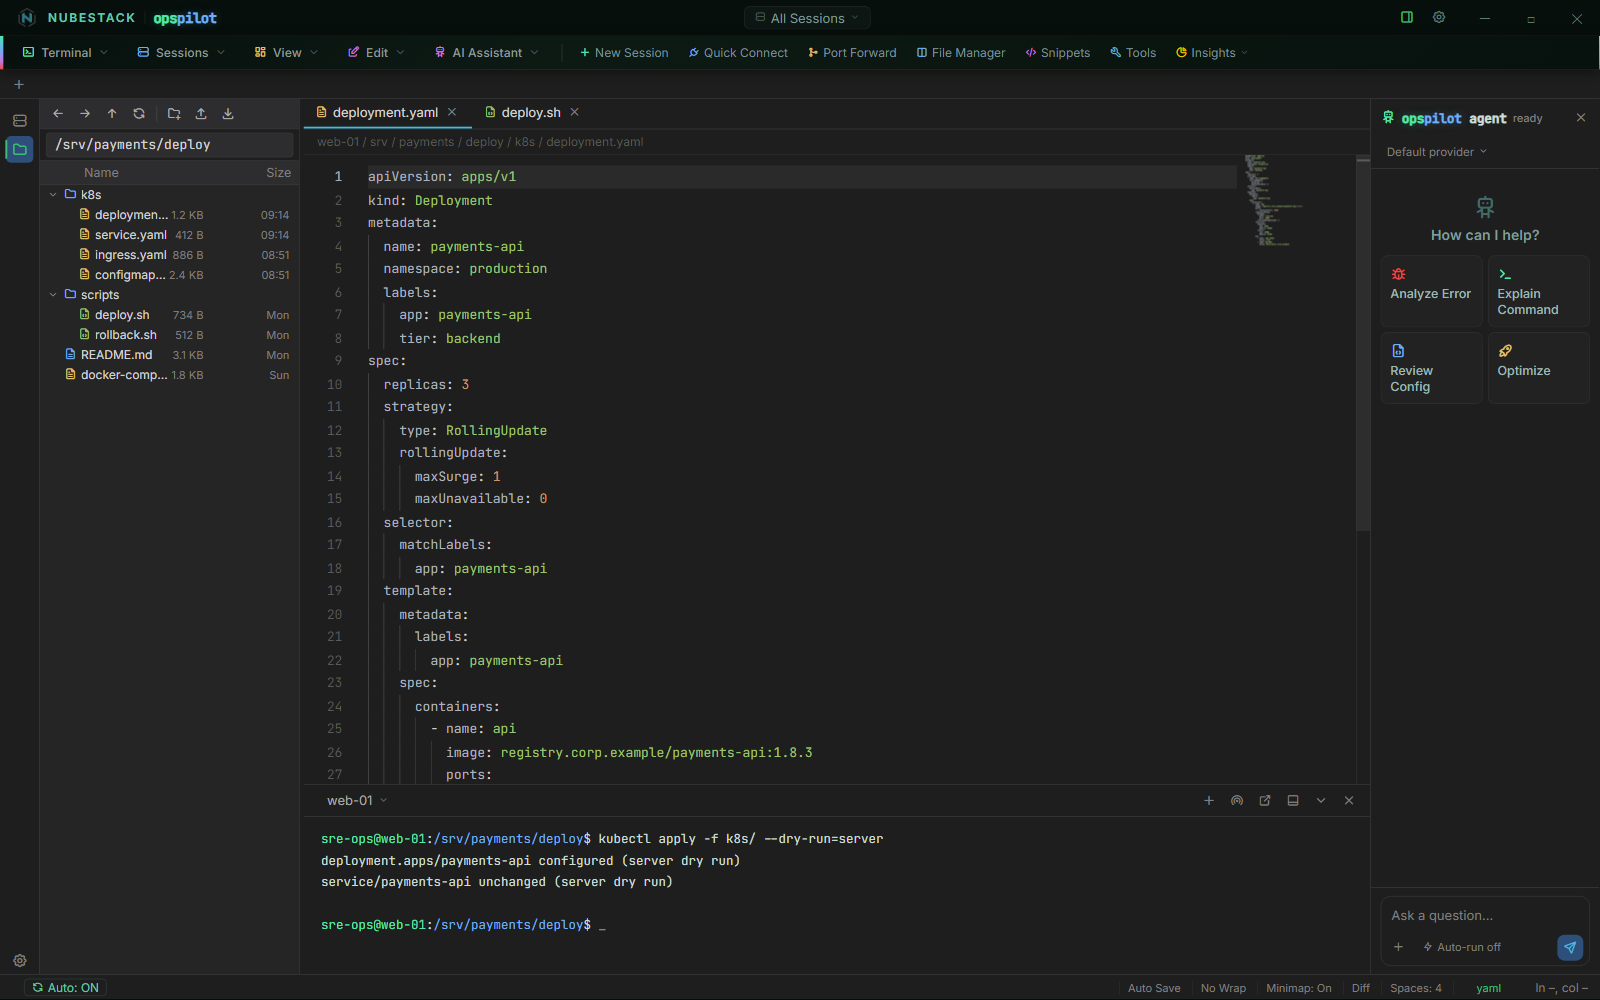Pop out terminal into separate window
1600x1000 pixels.
(x=1265, y=801)
